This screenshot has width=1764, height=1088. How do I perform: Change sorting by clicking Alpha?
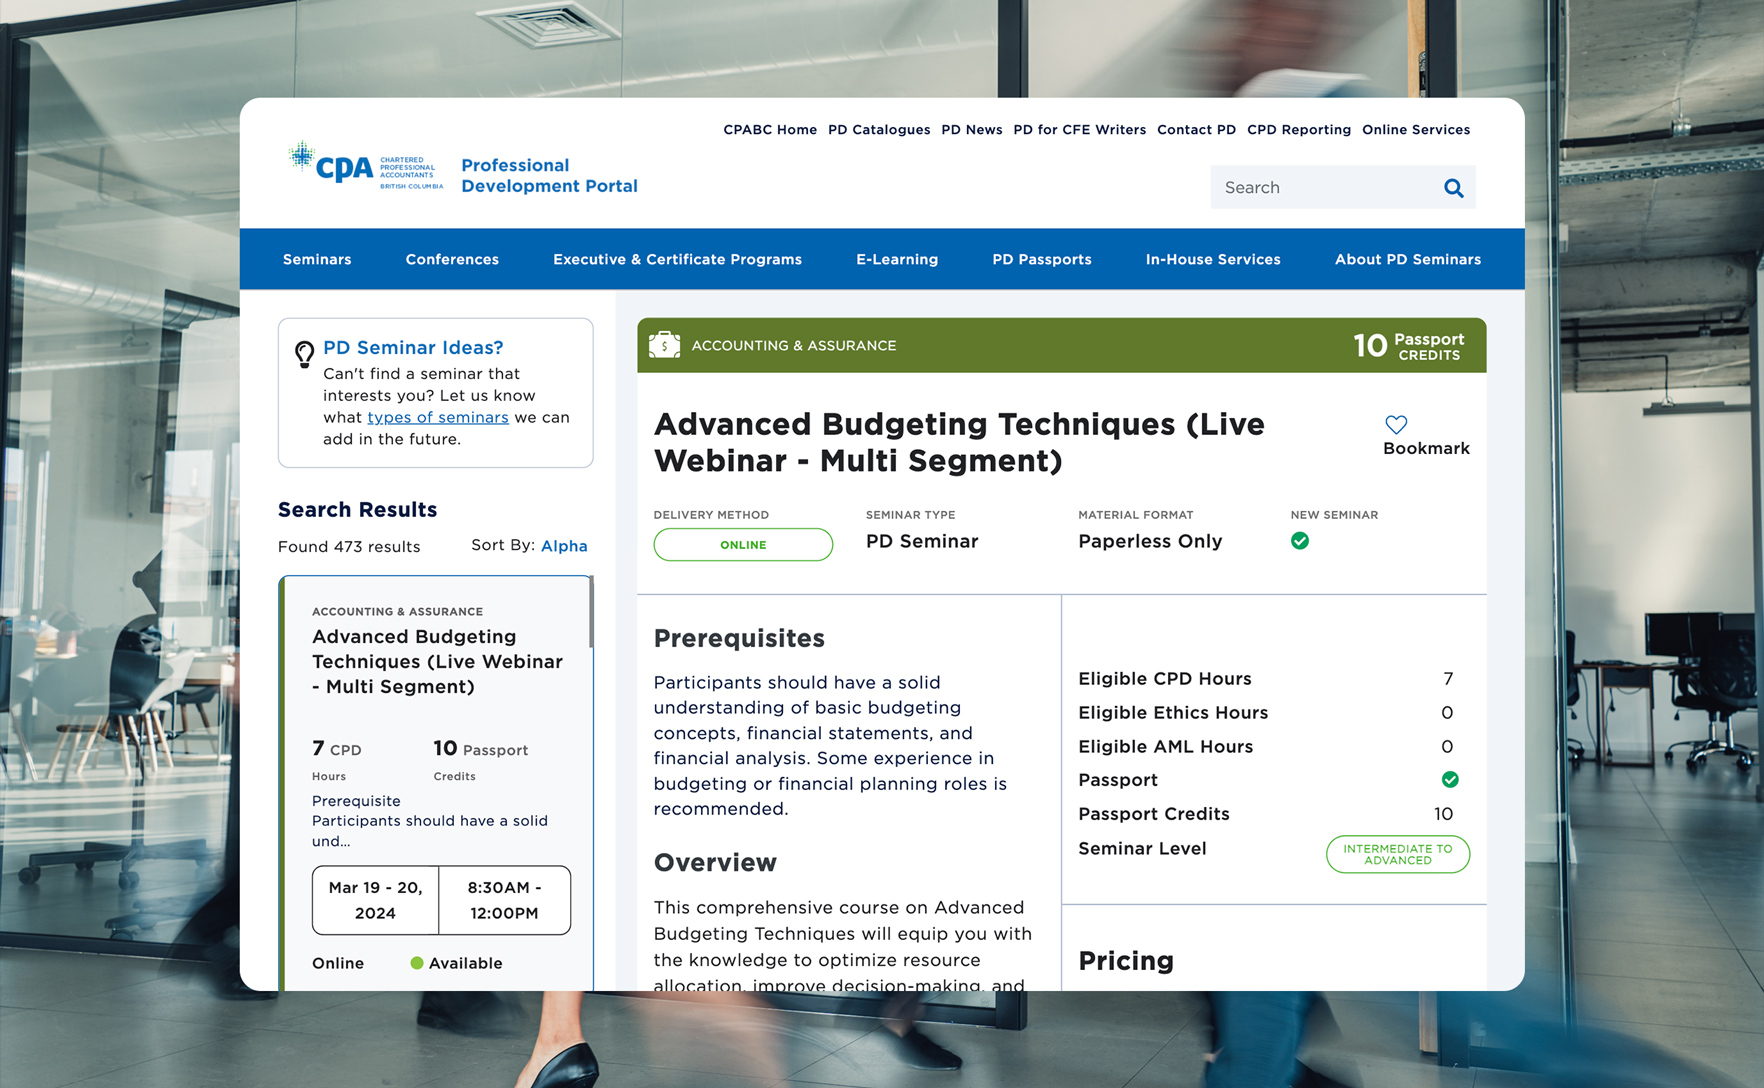click(x=564, y=546)
